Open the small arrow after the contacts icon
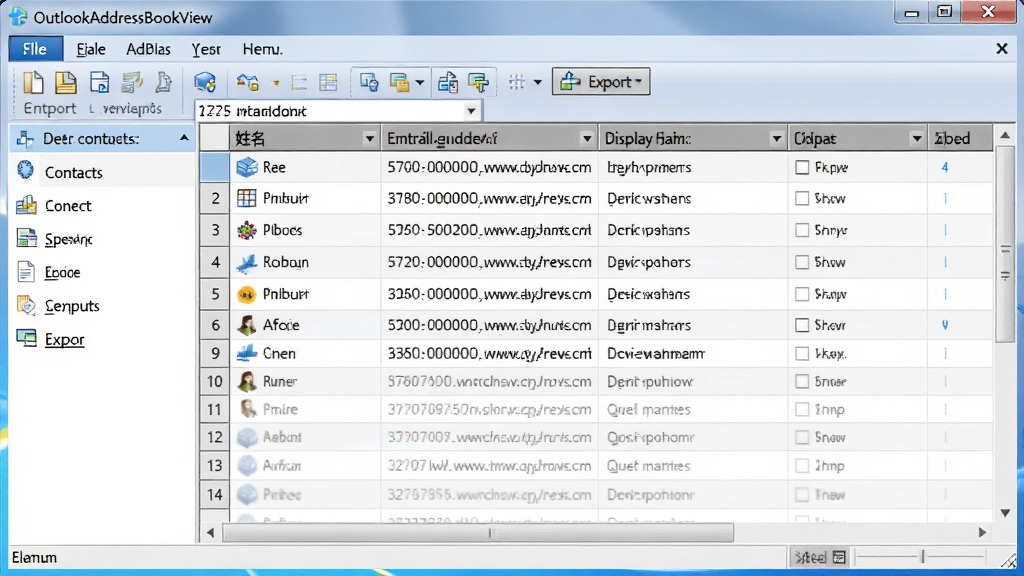1024x576 pixels. [x=276, y=83]
